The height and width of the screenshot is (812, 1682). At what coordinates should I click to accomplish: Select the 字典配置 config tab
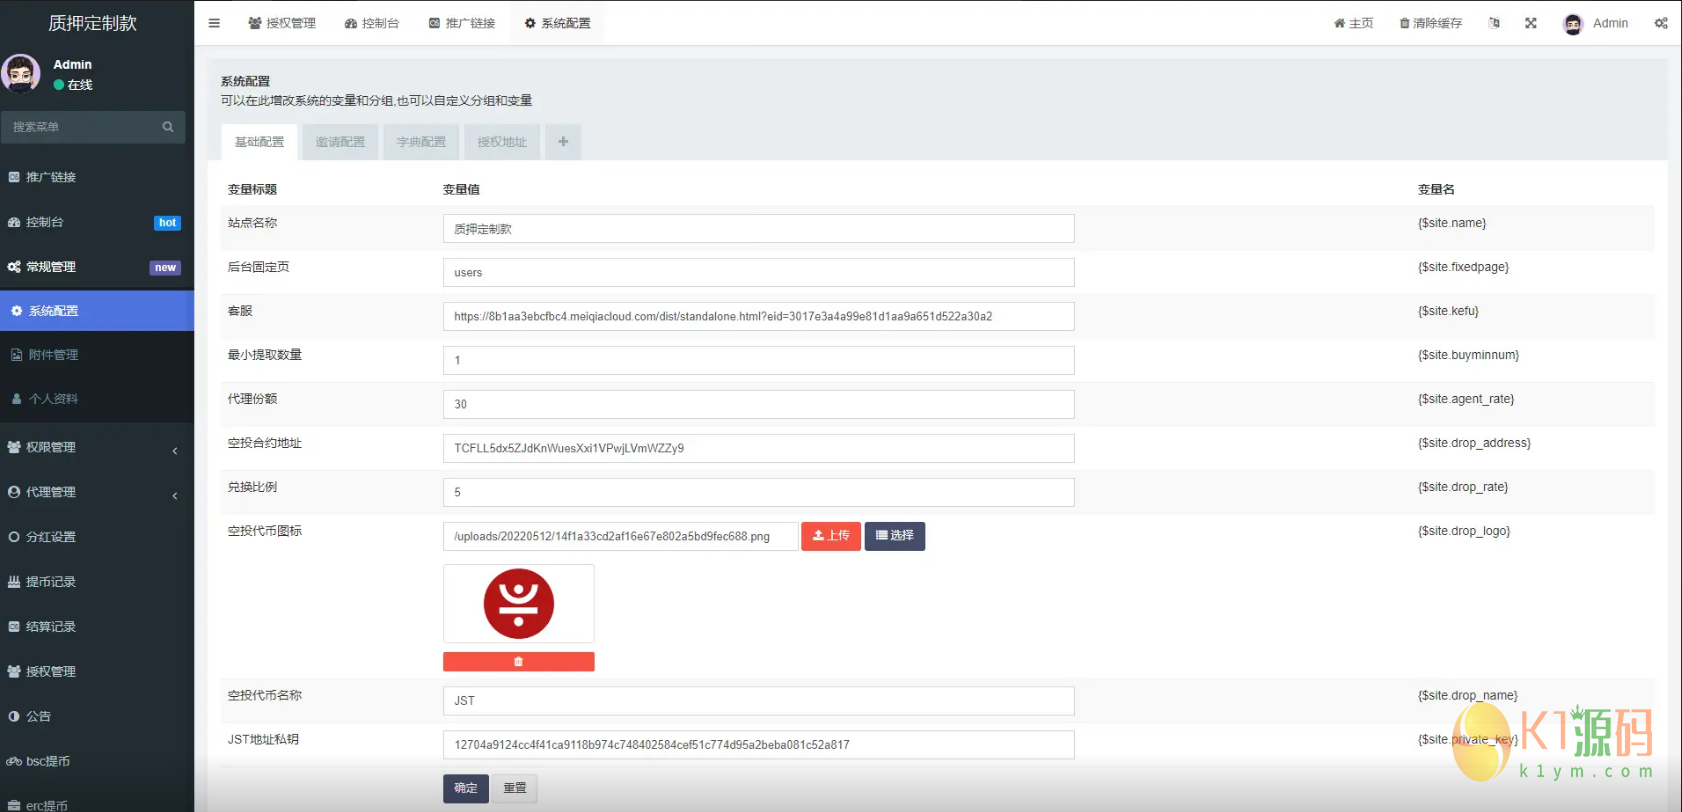coord(421,142)
